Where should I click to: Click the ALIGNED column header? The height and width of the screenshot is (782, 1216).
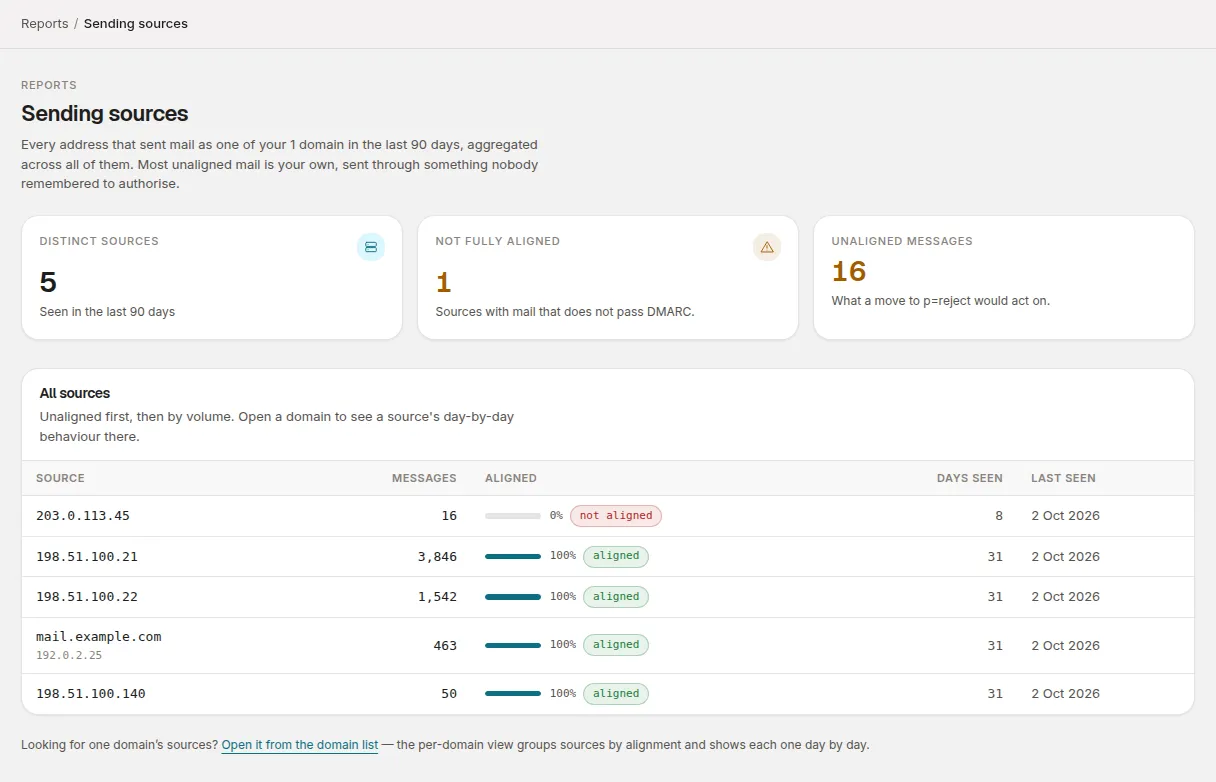(511, 478)
